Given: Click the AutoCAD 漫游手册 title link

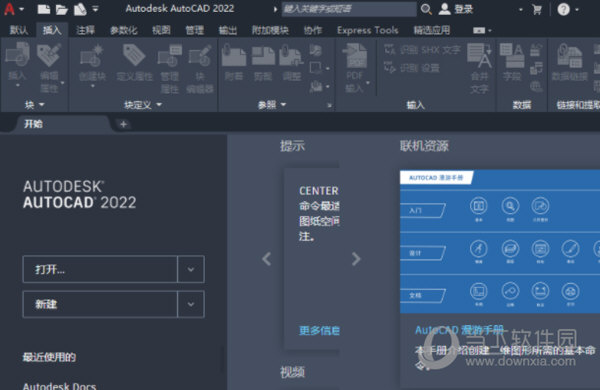Looking at the screenshot, I should point(460,330).
